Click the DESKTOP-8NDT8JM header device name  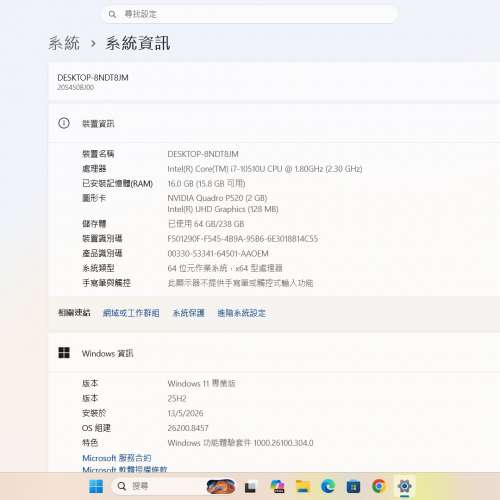tap(93, 78)
